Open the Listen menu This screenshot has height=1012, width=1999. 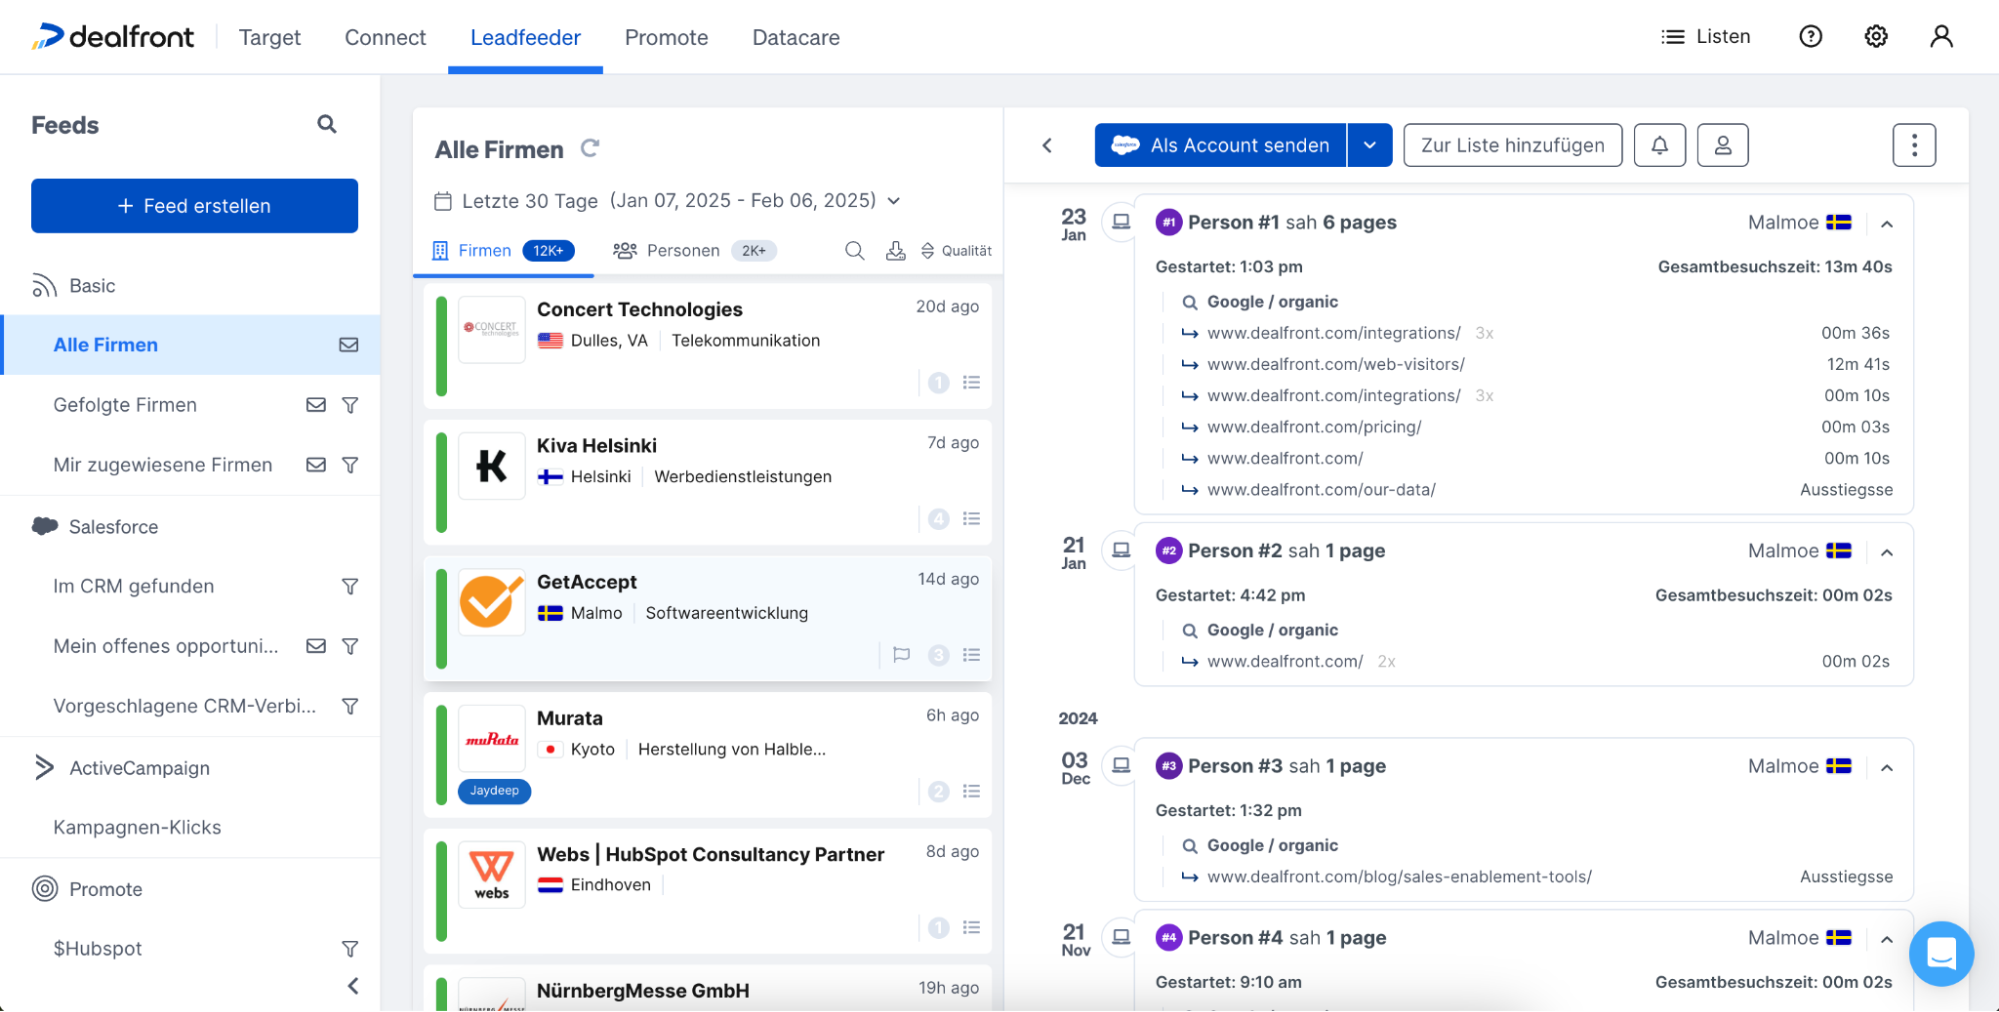[x=1705, y=36]
